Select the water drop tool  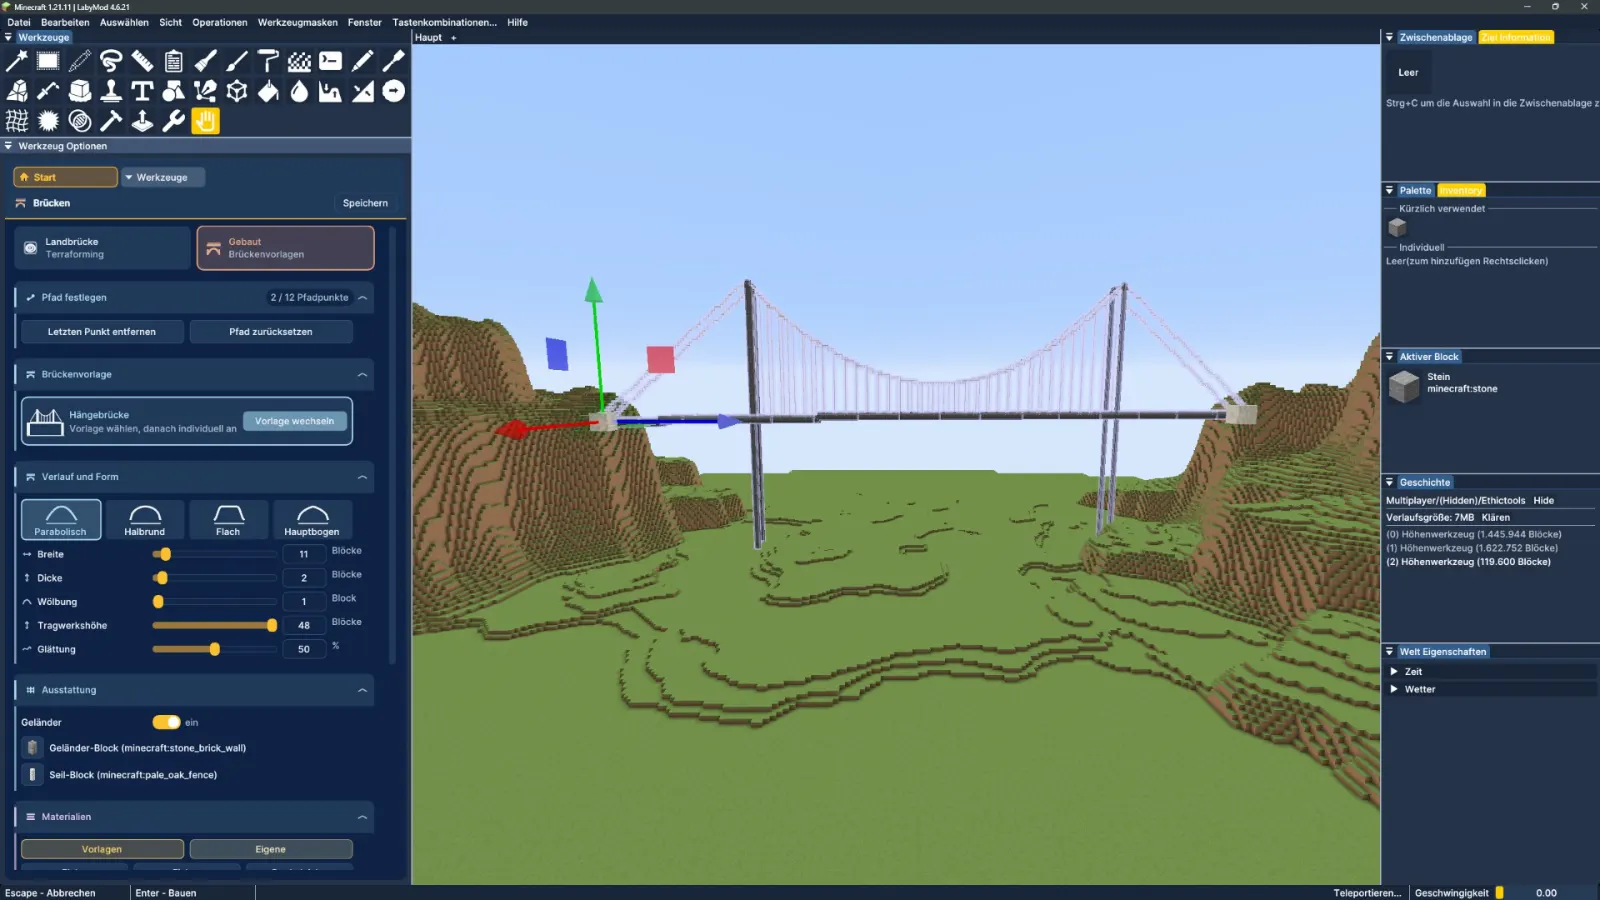pos(299,91)
